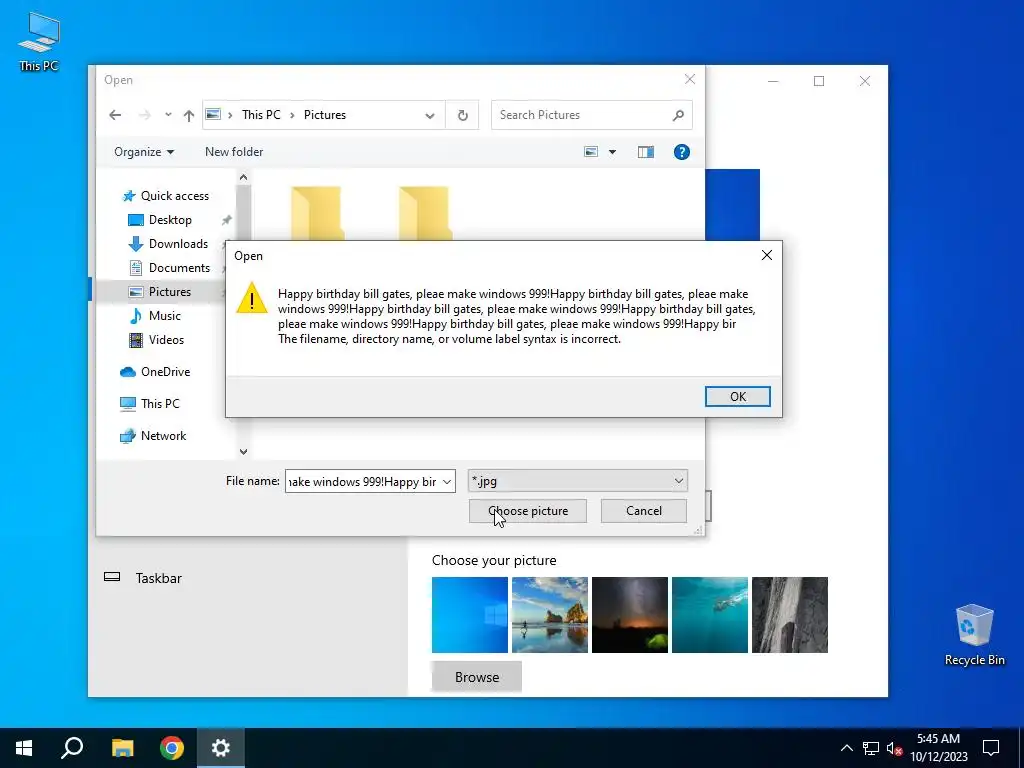Select Desktop in navigation pane
Screen dimensions: 1024x768
[x=160, y=220]
